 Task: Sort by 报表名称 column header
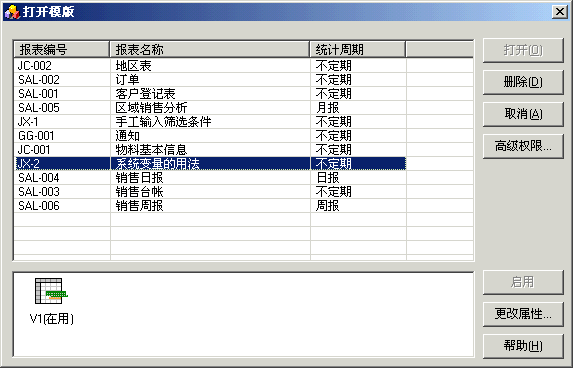point(210,49)
